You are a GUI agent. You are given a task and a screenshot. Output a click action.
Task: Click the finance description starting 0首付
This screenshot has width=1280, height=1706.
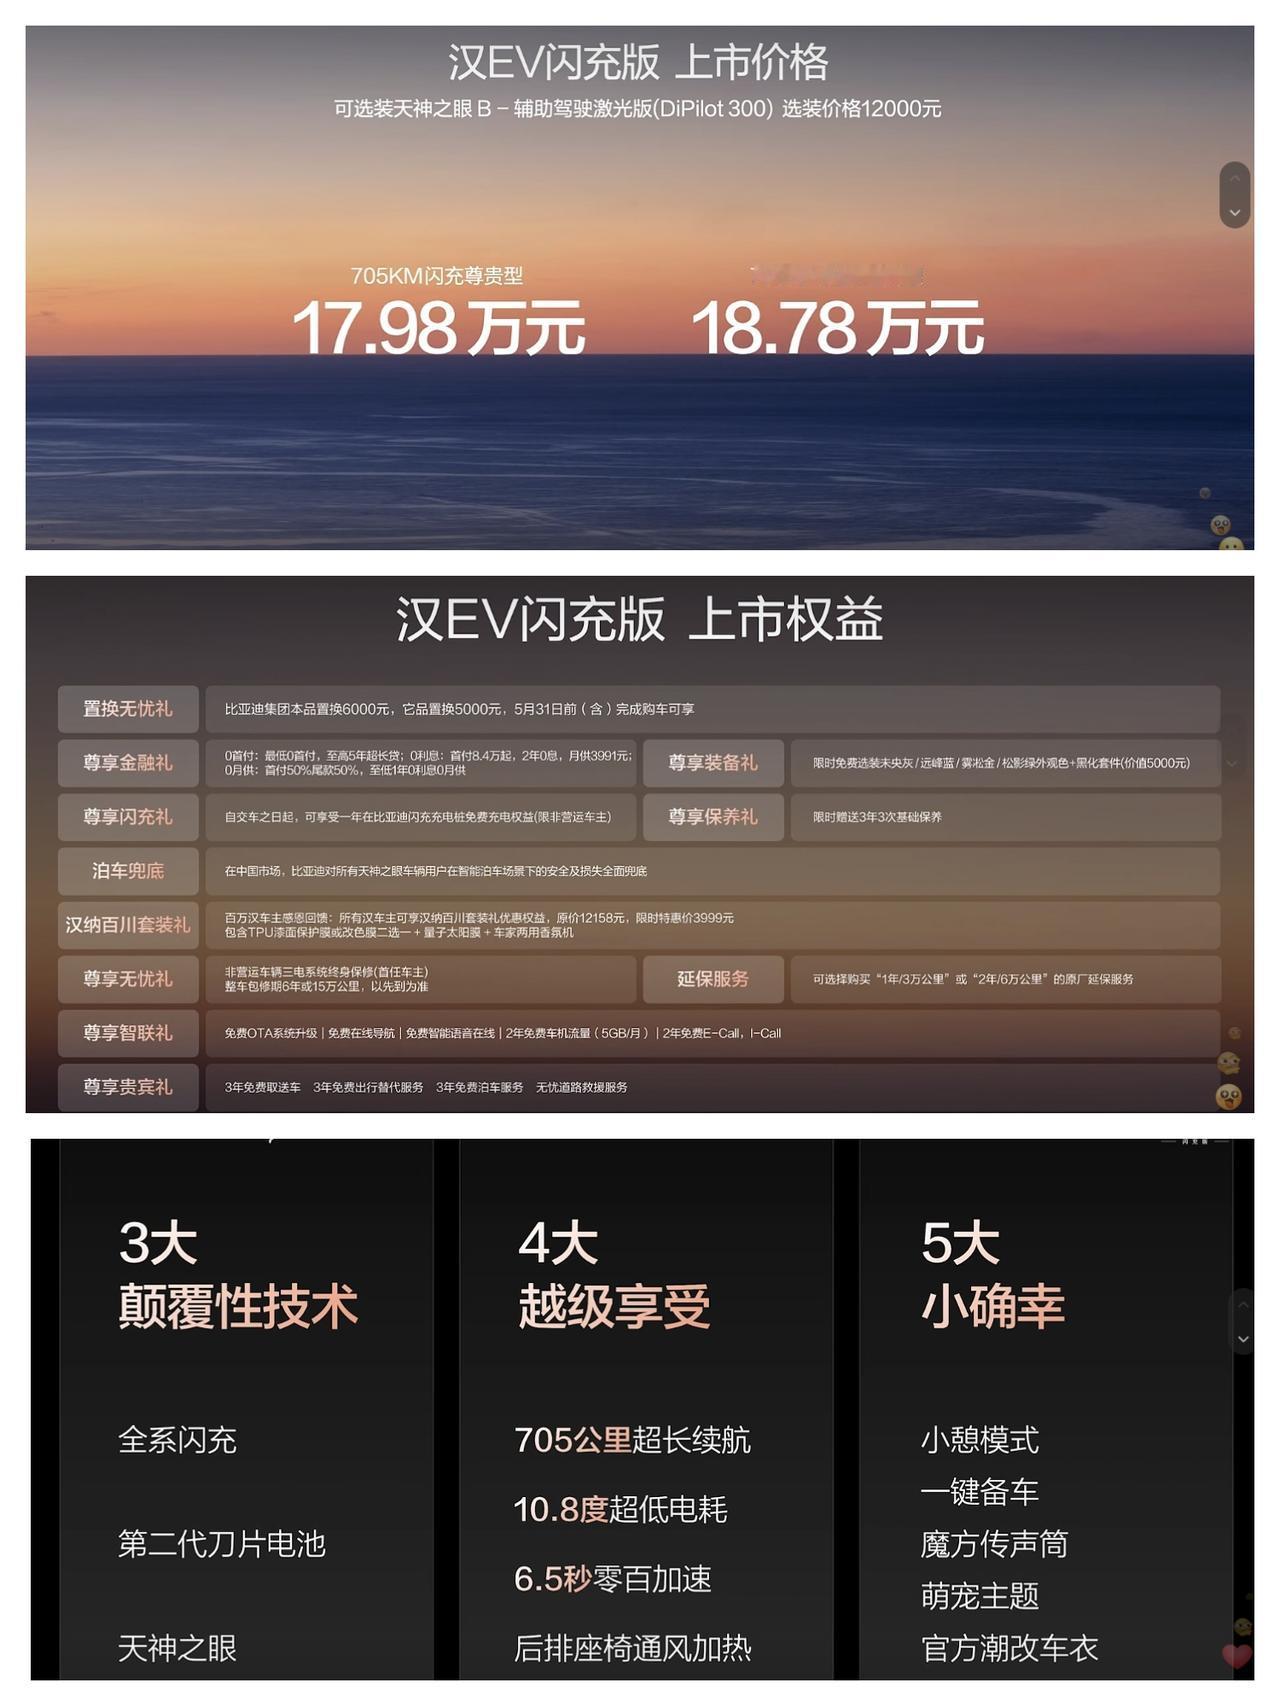tap(428, 763)
